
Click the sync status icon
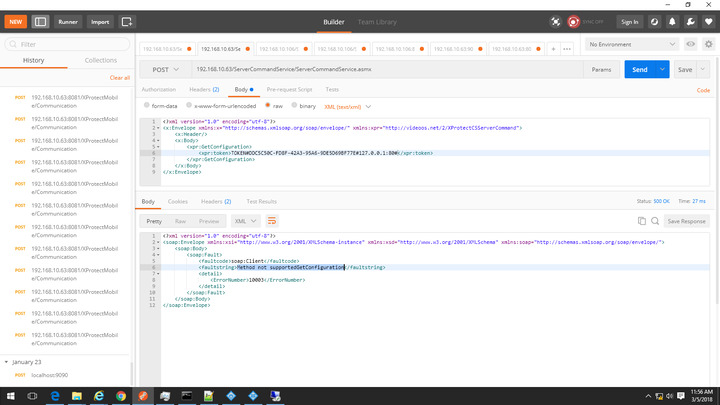click(x=574, y=21)
